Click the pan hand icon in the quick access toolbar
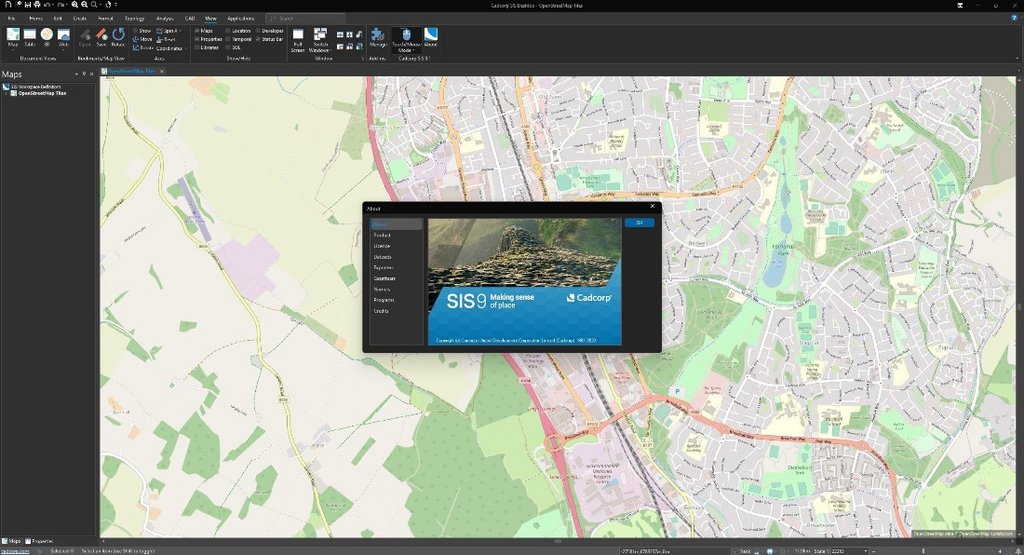The height and width of the screenshot is (555, 1024). click(108, 5)
